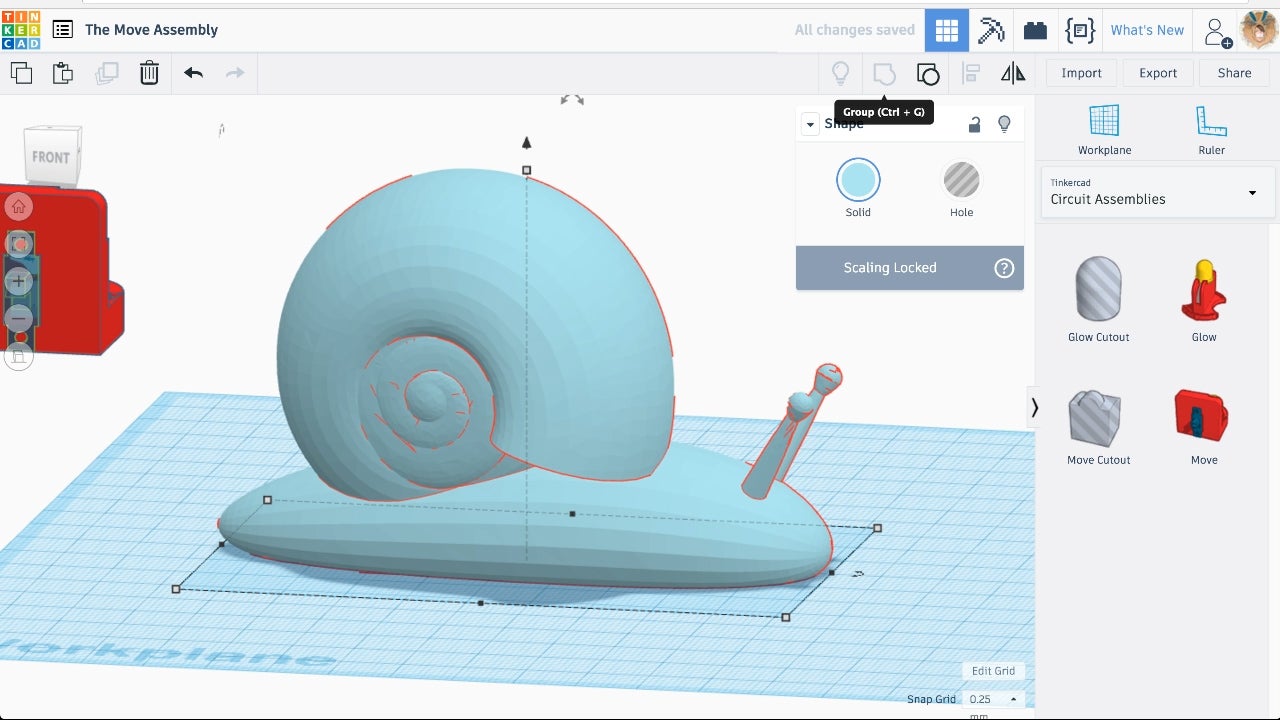Click the invite collaborator icon

tap(1217, 32)
